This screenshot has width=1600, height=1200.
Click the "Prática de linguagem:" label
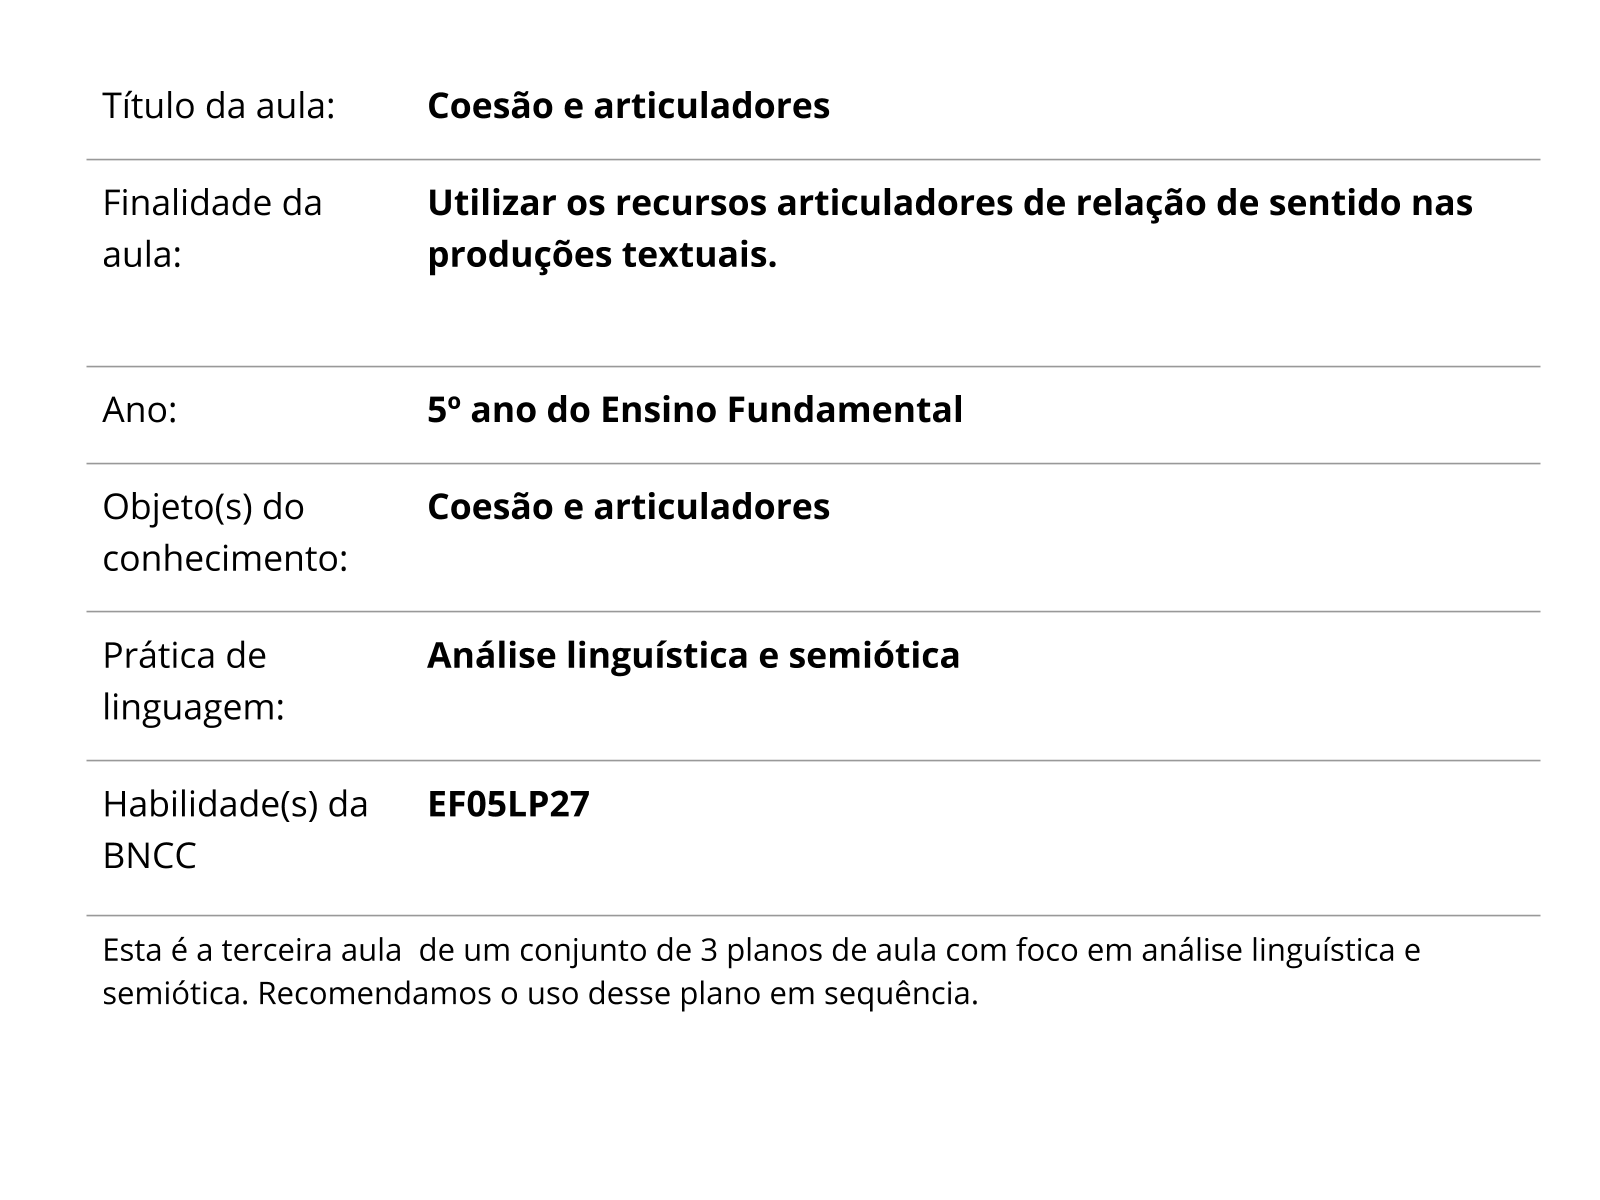point(193,681)
